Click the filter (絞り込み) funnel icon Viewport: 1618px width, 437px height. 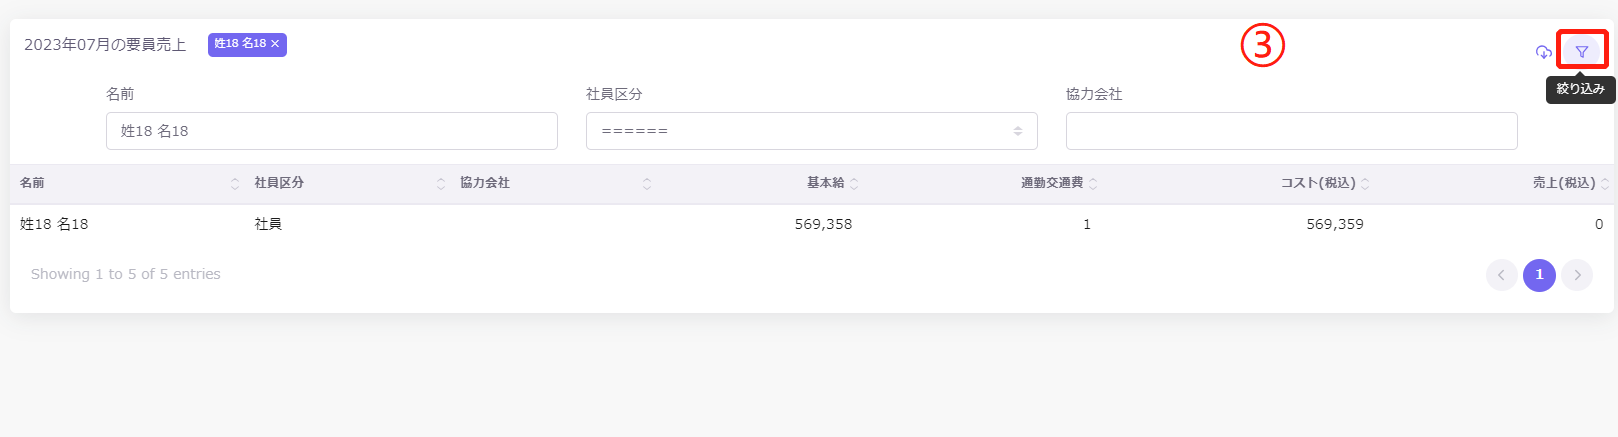[x=1581, y=51]
